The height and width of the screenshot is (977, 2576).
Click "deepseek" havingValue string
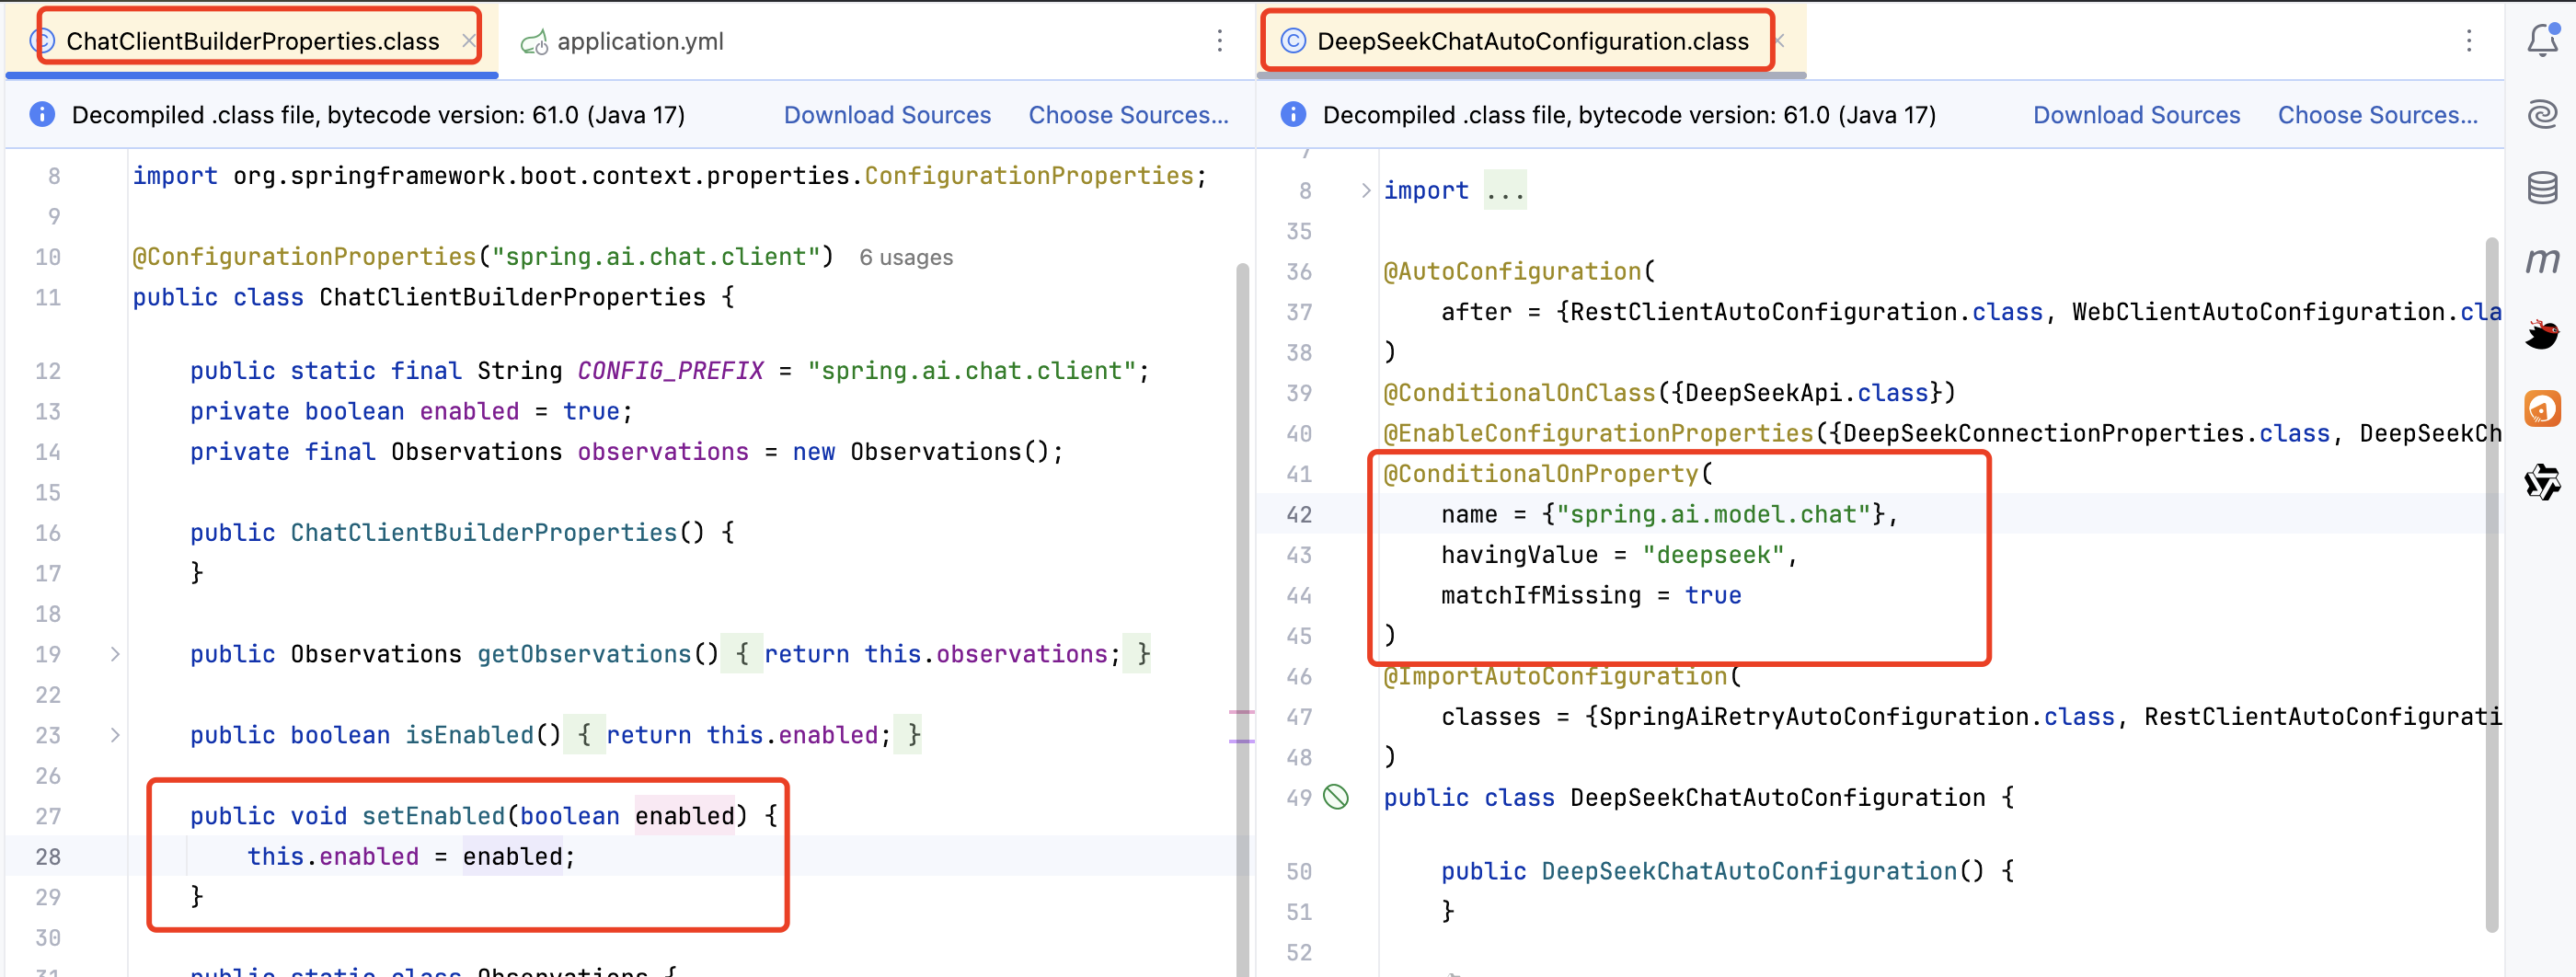[1713, 555]
